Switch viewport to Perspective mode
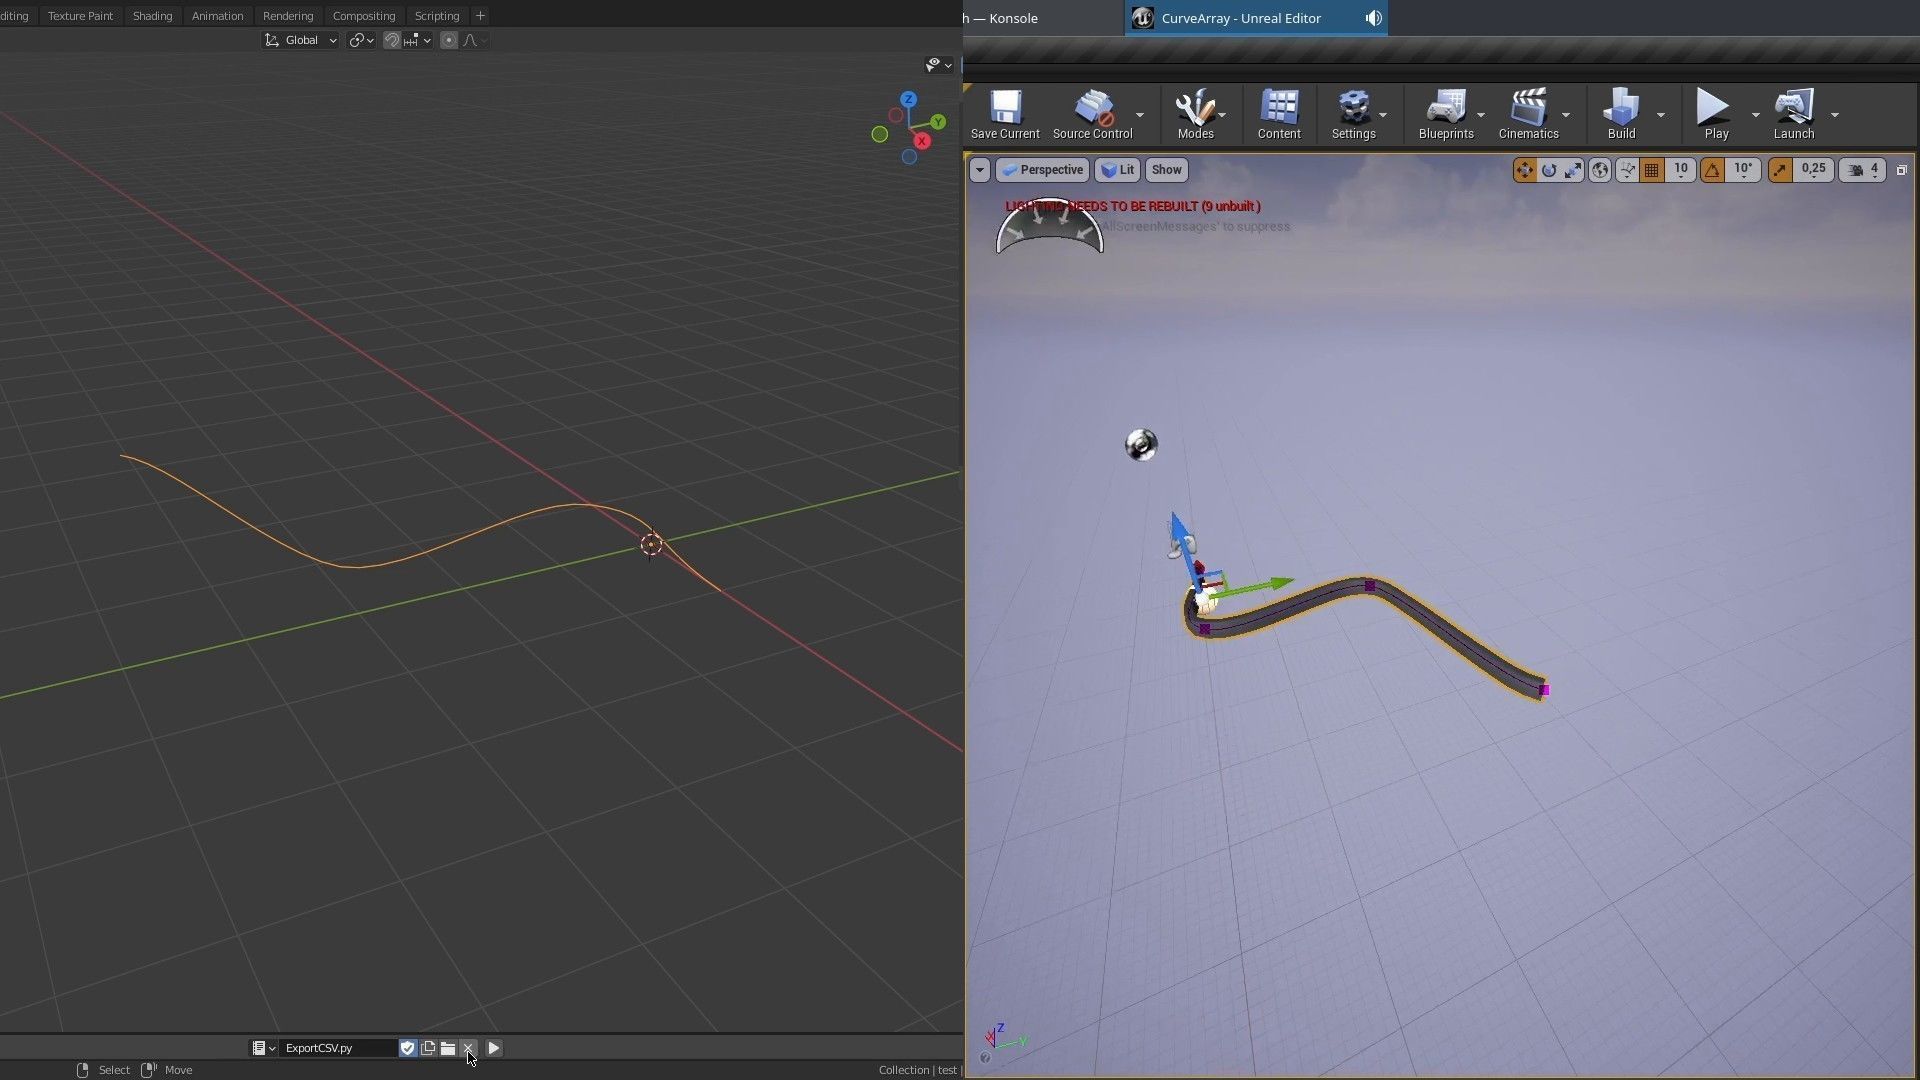Image resolution: width=1920 pixels, height=1080 pixels. (x=1043, y=170)
